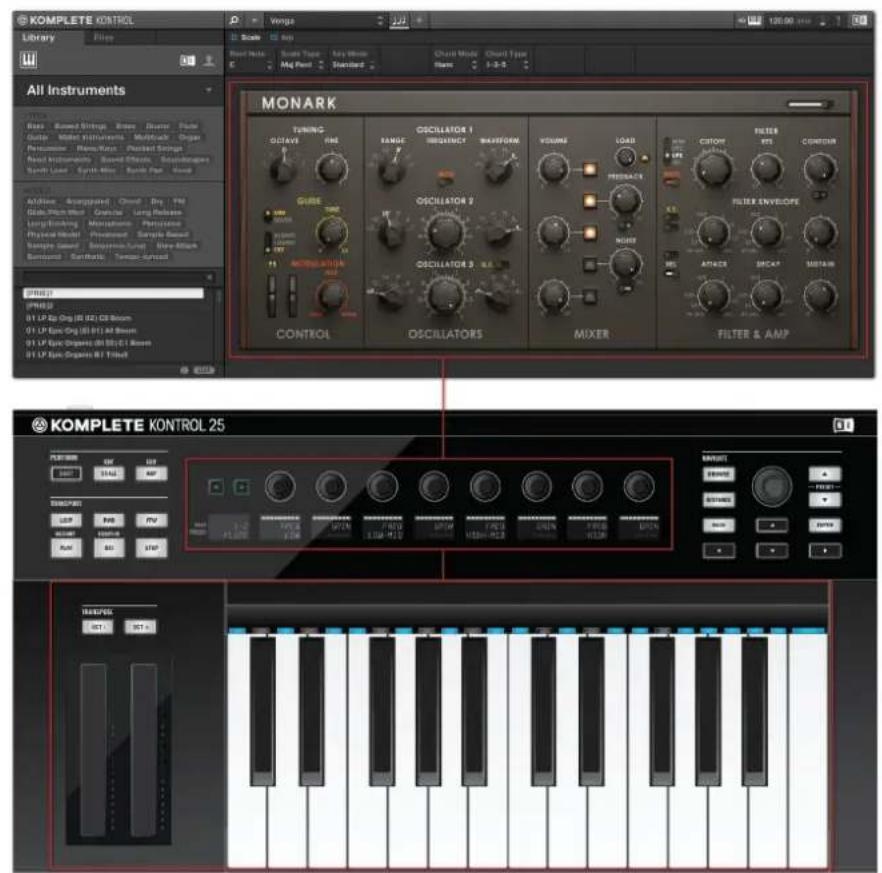Screen dimensions: 882x873
Task: Click the navigate down arrow button on keyboard
Action: [x=772, y=551]
